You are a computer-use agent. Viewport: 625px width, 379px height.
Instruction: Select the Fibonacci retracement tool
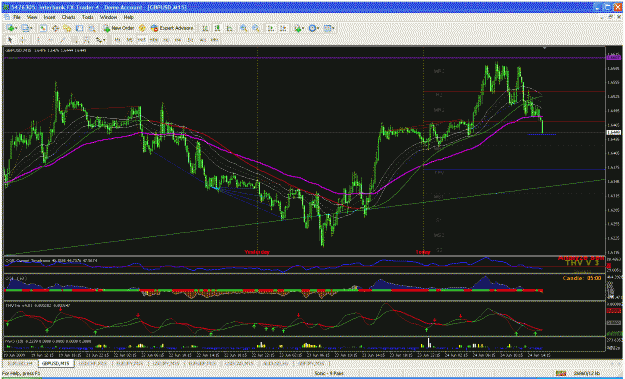click(x=86, y=40)
